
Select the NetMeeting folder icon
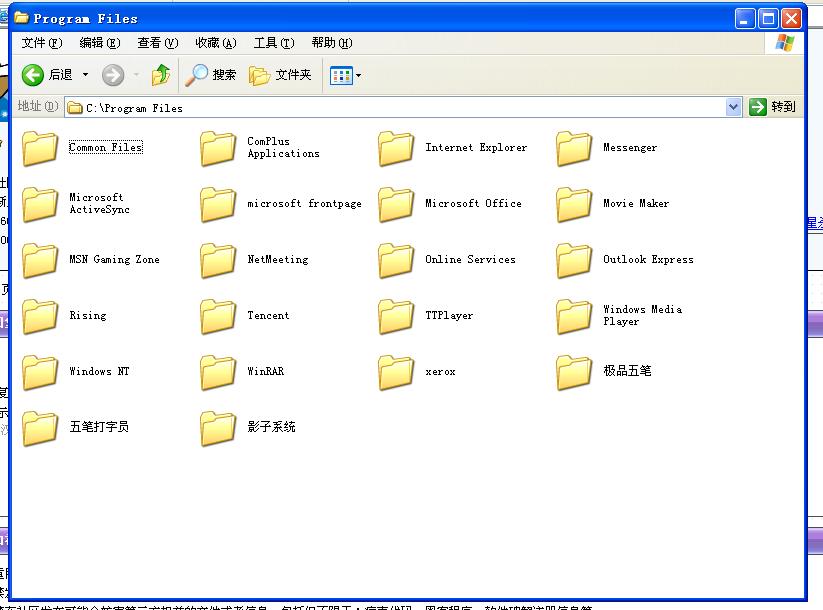[x=218, y=260]
